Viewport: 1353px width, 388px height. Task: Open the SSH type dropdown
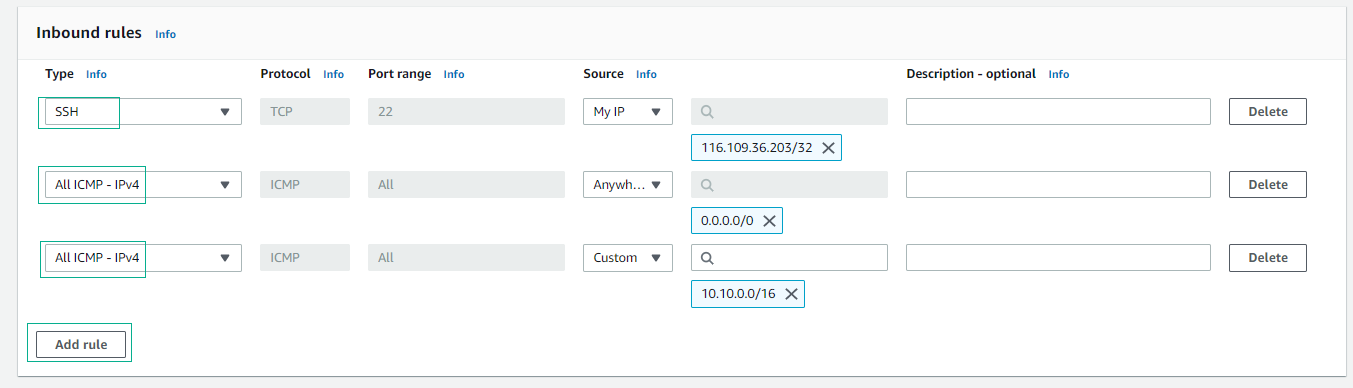[143, 111]
